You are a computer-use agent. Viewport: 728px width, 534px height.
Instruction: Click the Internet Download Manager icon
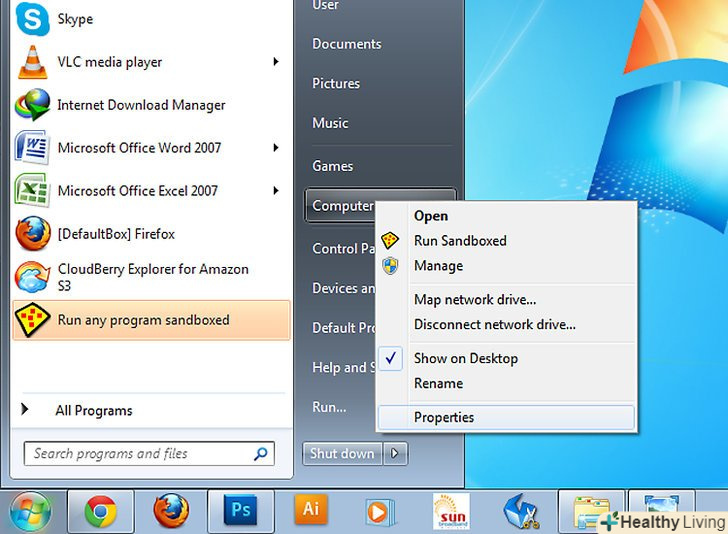[32, 105]
